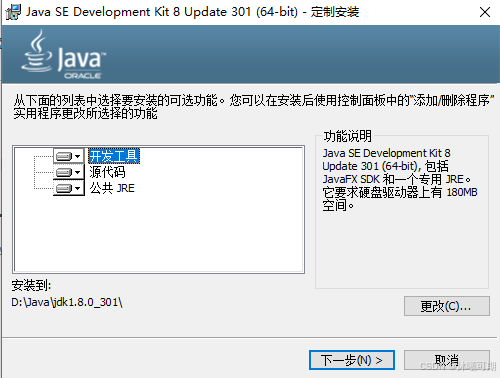Click the 安装到: label
Viewport: 500px width, 378px height.
point(31,285)
